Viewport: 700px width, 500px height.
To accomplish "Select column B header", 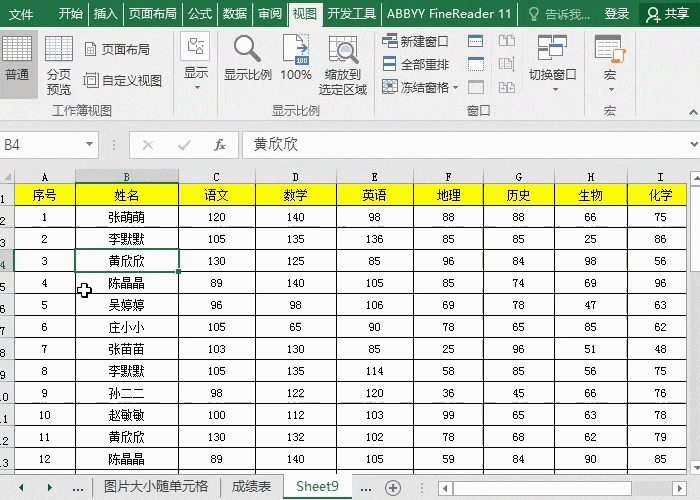I will (x=127, y=176).
